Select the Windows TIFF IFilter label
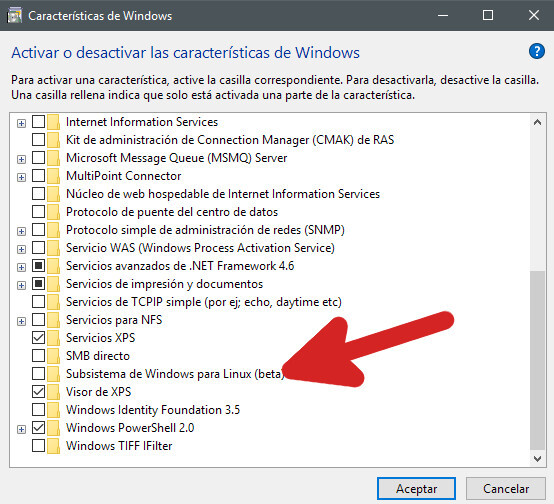 (119, 446)
